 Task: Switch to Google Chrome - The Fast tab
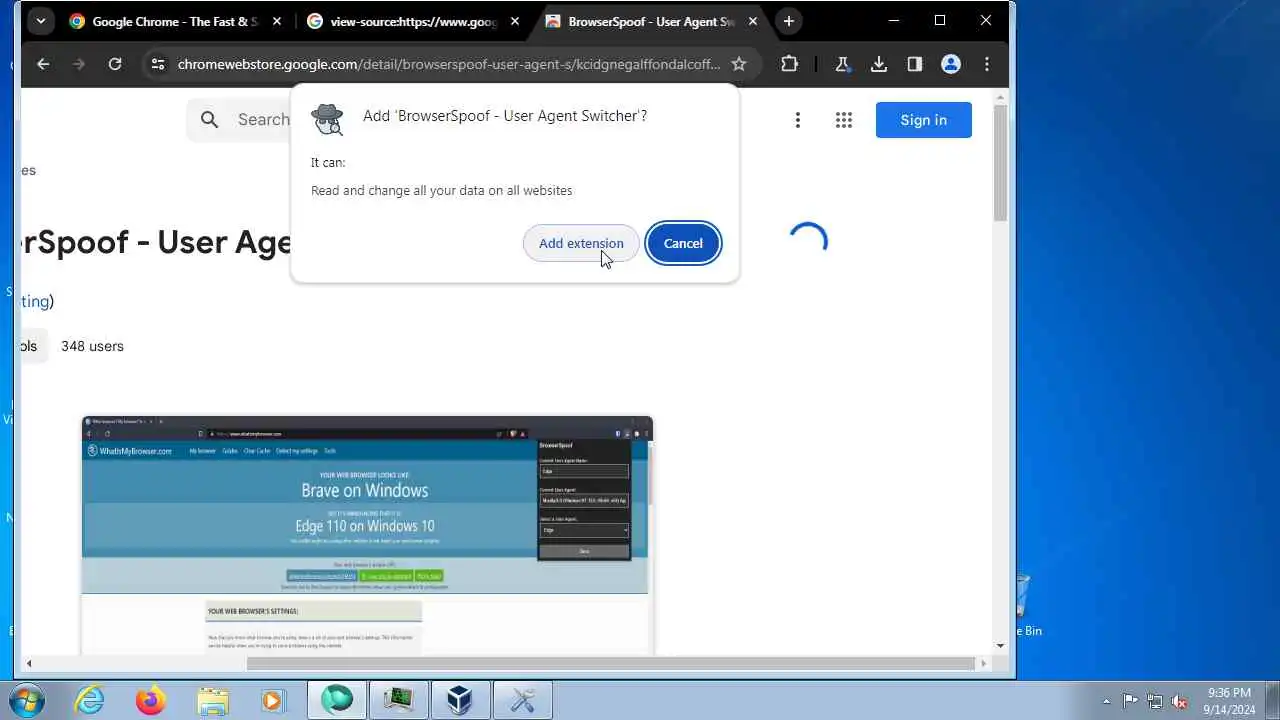[x=162, y=21]
